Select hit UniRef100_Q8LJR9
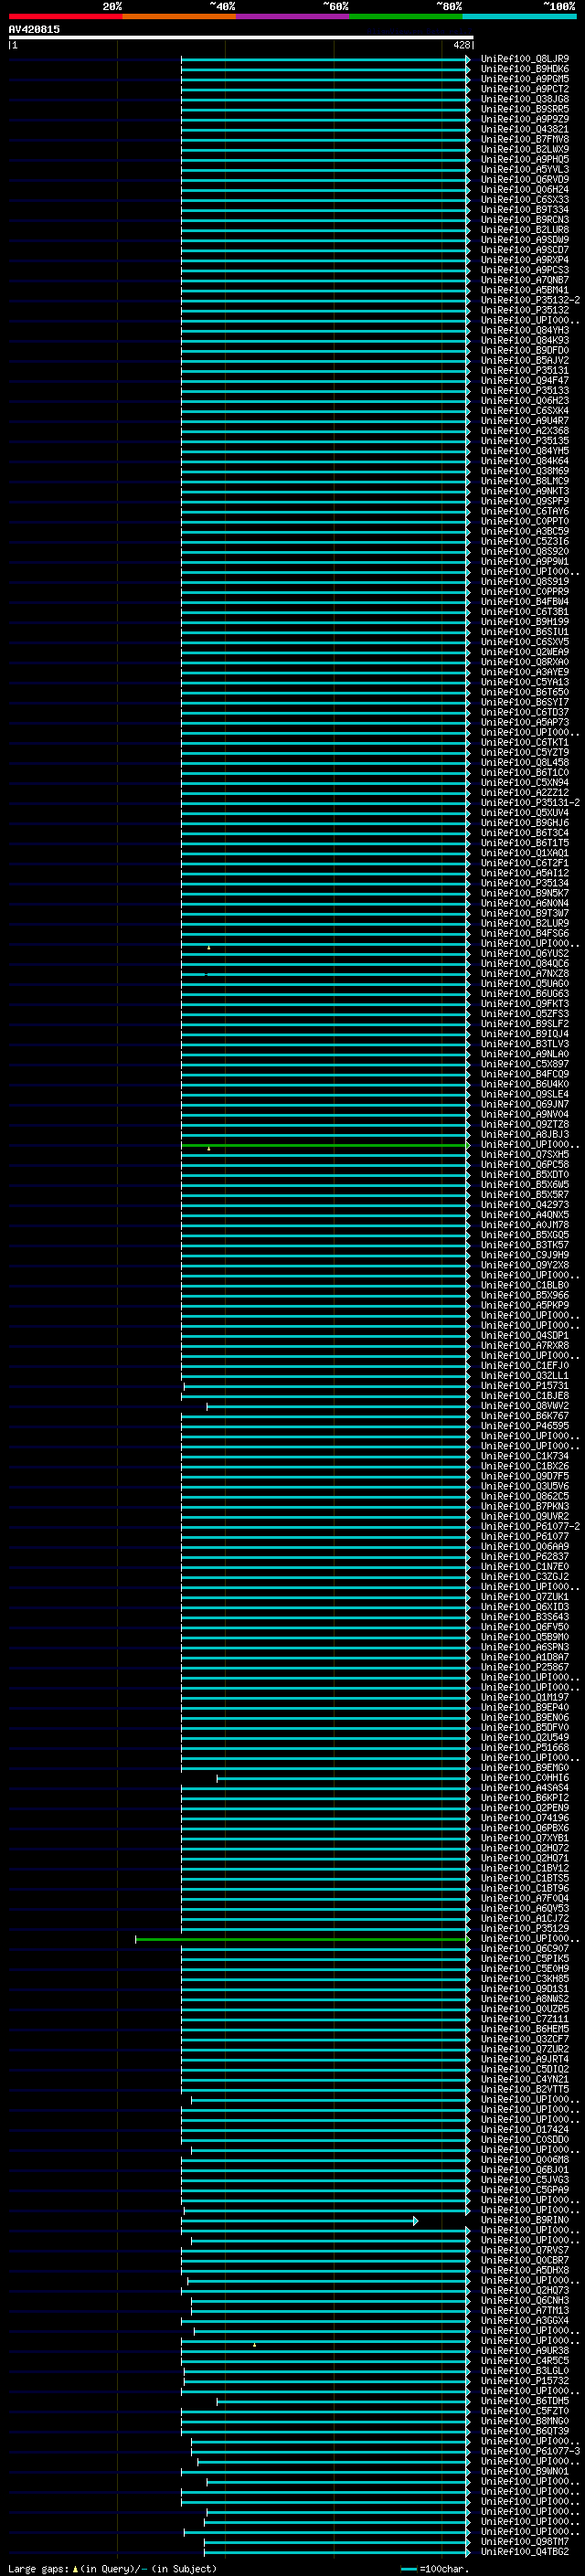The width and height of the screenshot is (585, 2576). point(525,59)
